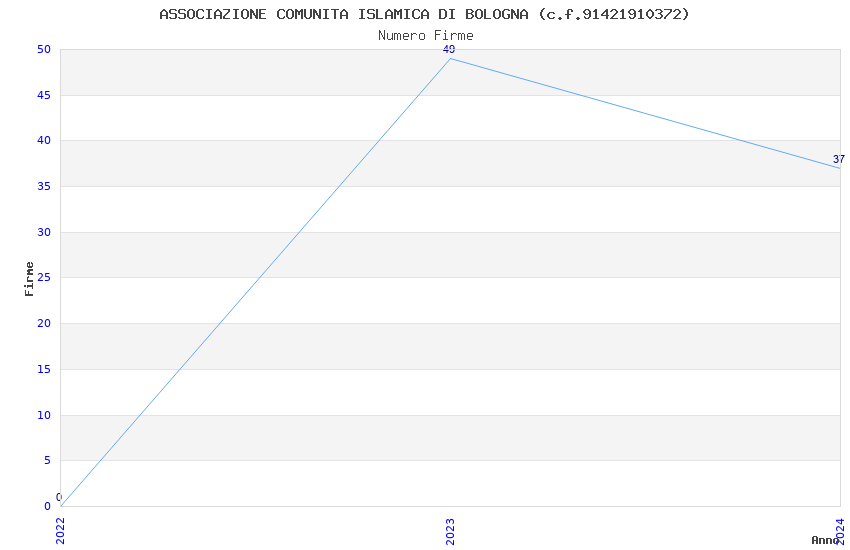Click the y-axis label 5
Image resolution: width=850 pixels, height=550 pixels.
(x=48, y=460)
